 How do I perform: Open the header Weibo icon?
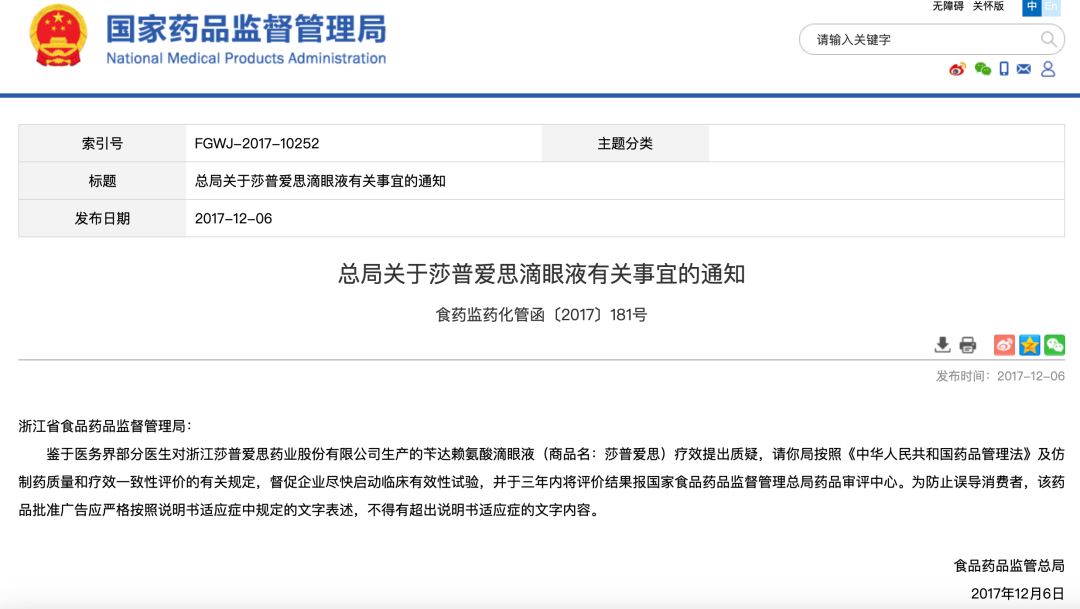957,69
